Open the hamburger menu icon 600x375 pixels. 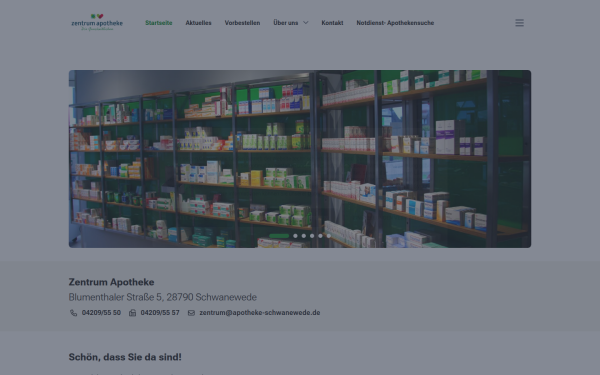(x=519, y=23)
